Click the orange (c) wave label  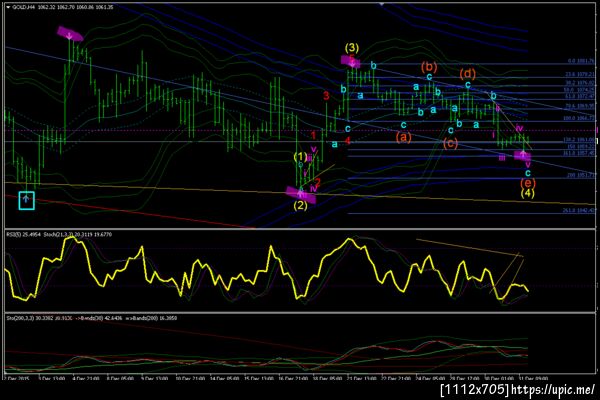450,144
